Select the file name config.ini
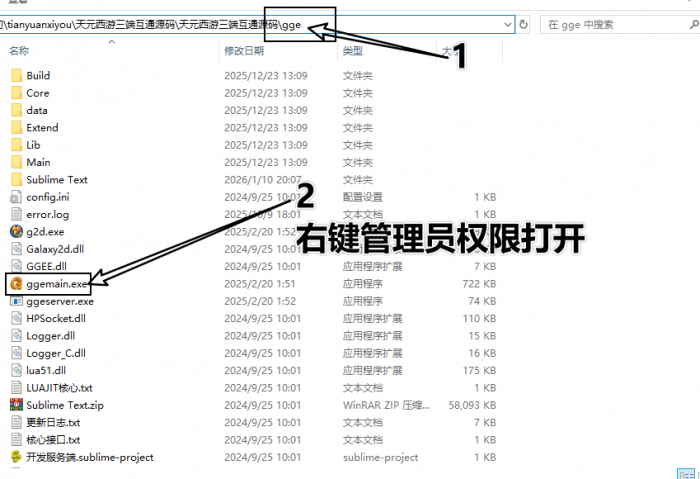This screenshot has width=700, height=479. (48, 197)
